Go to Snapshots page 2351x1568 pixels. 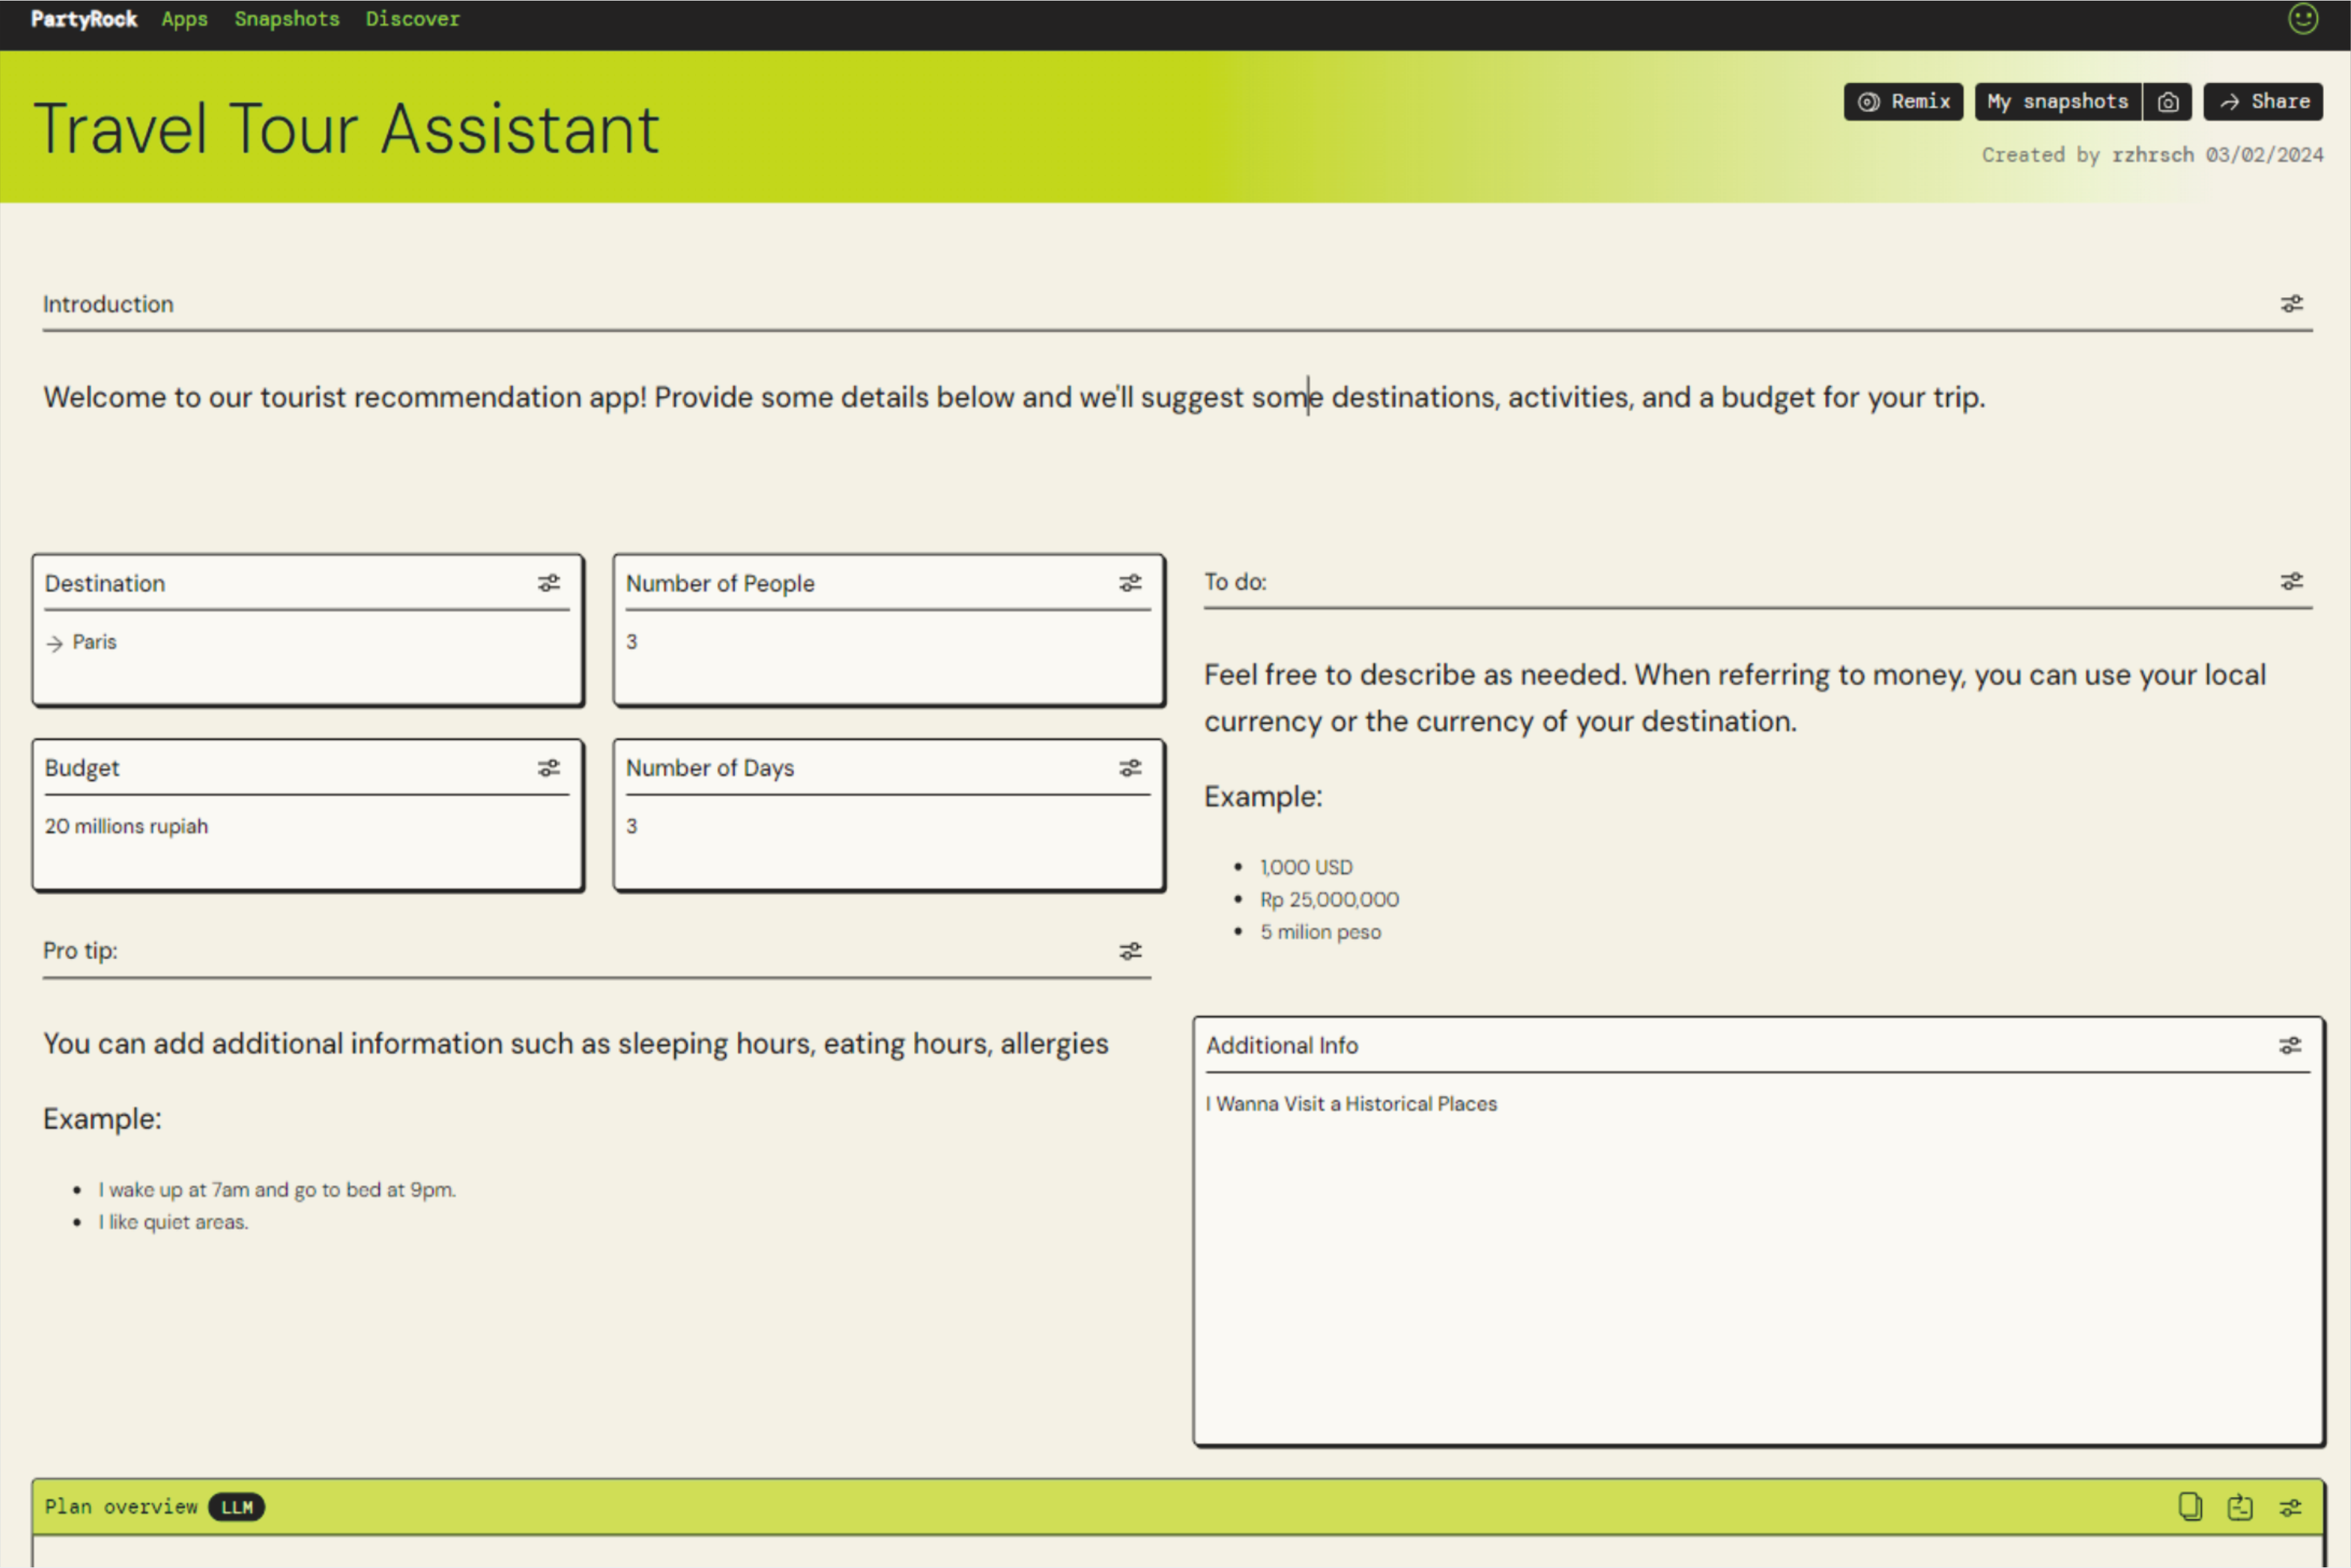(x=287, y=19)
